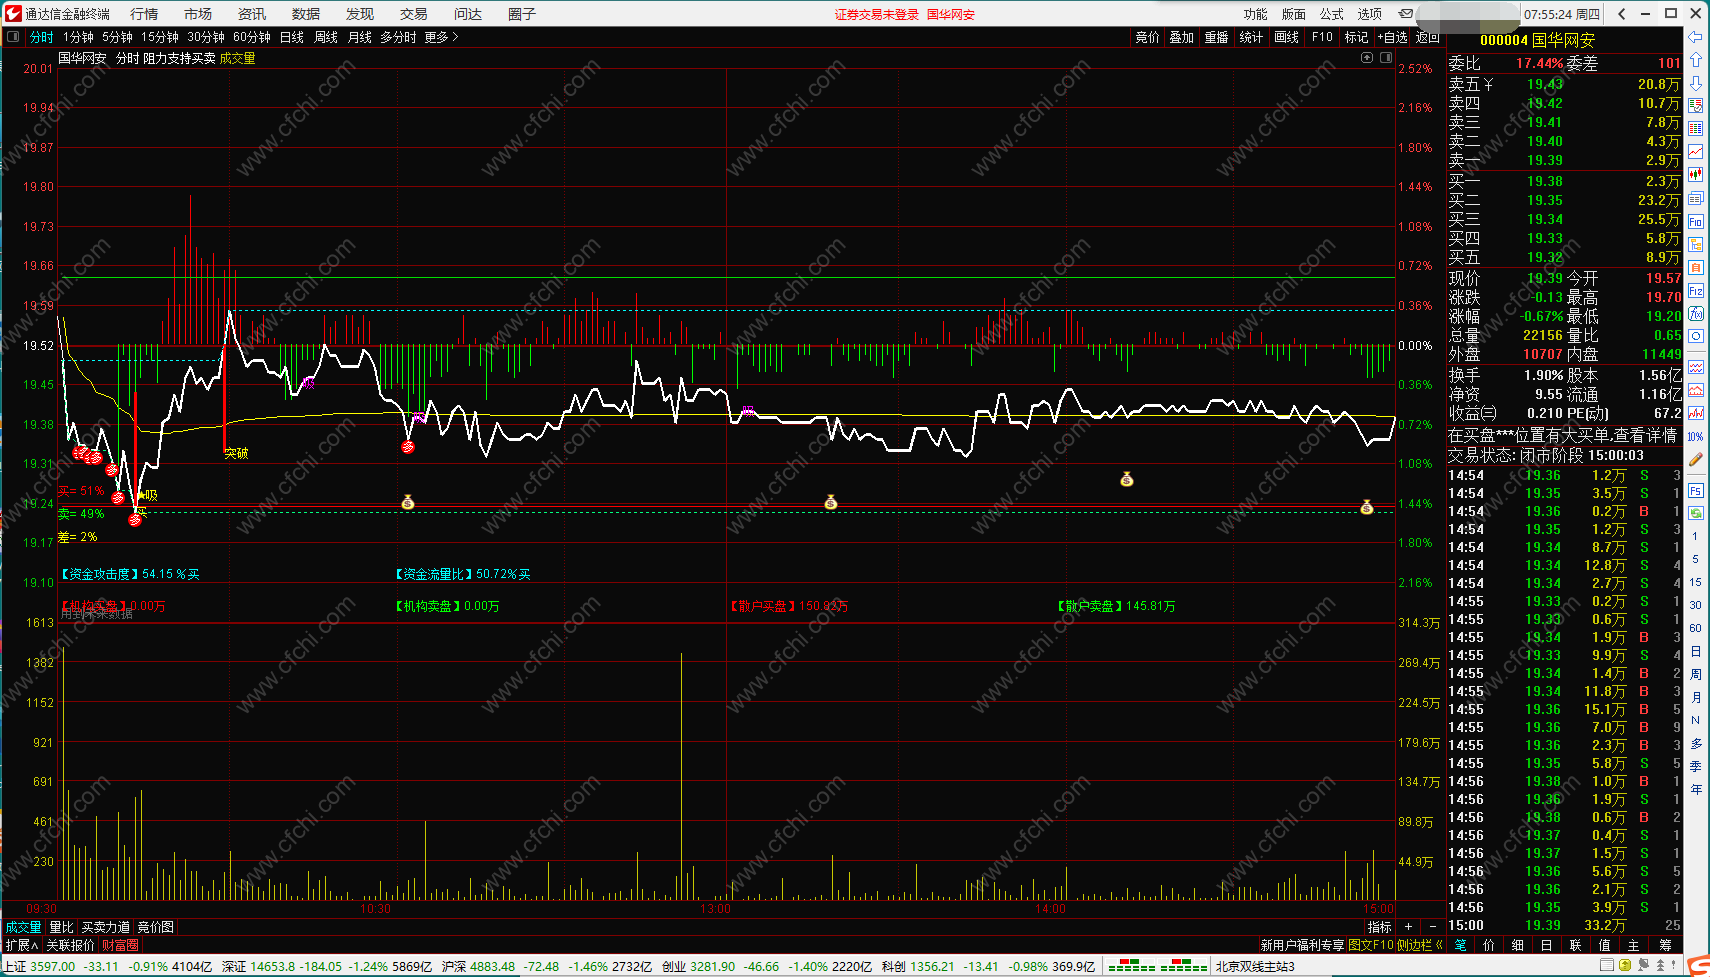Click the 在买盘 large order alert link
The width and height of the screenshot is (1710, 977).
(x=1562, y=436)
